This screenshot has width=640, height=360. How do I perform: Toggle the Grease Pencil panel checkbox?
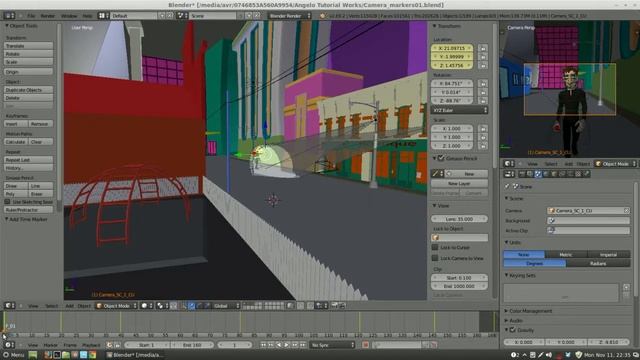[x=441, y=158]
